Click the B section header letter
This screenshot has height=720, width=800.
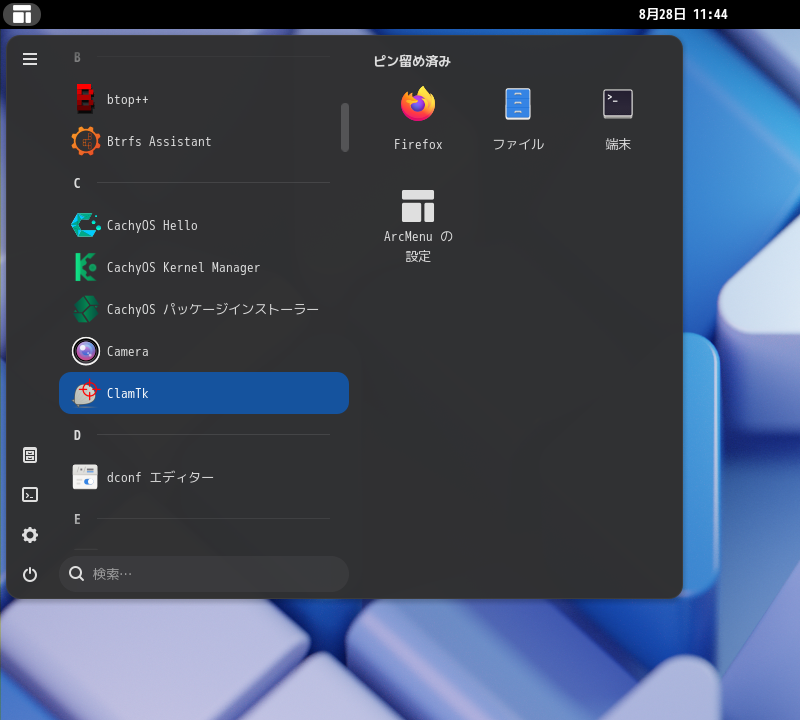77,57
